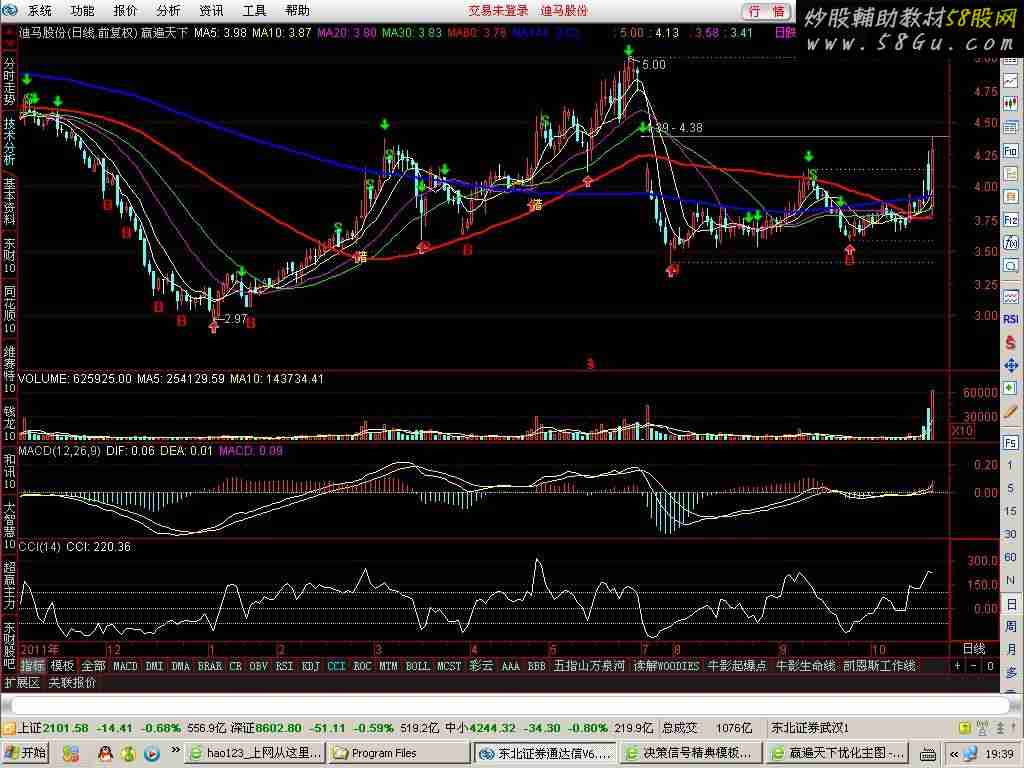The height and width of the screenshot is (768, 1024).
Task: Open the 功能 menu
Action: coord(82,10)
